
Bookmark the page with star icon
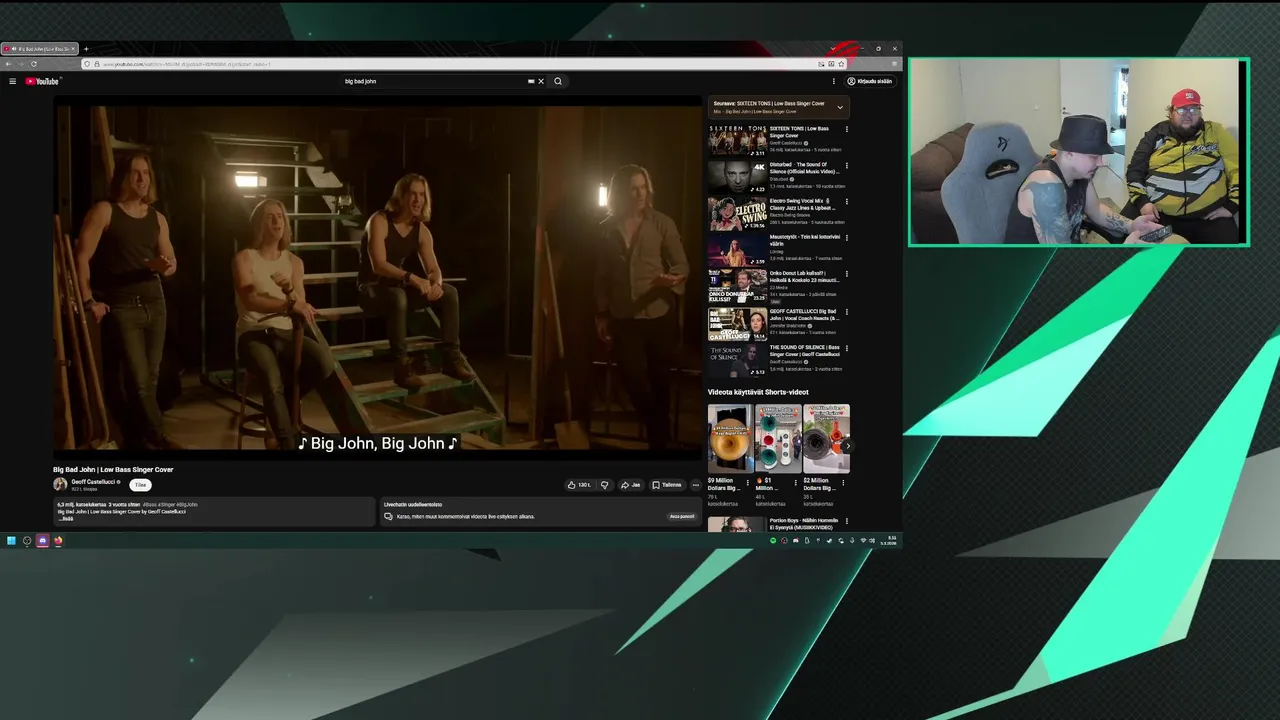point(841,64)
